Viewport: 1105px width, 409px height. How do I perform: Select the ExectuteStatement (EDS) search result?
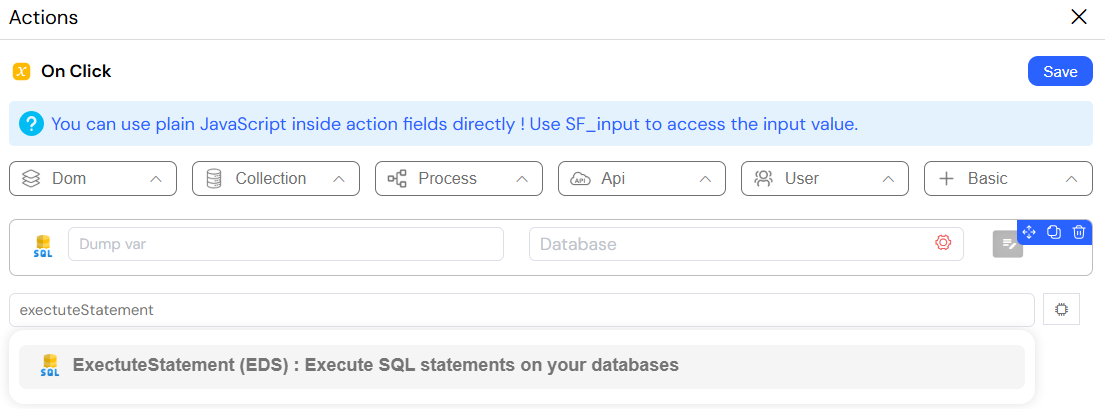coord(521,367)
